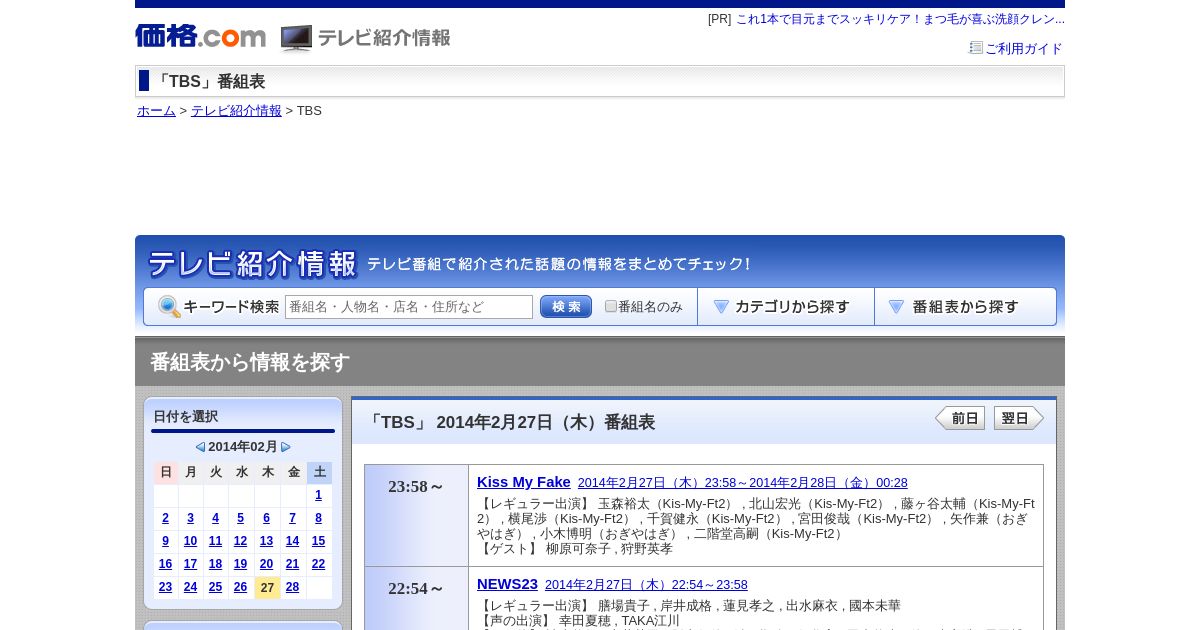The image size is (1200, 630).
Task: Open the ご利用ガイド link
Action: tap(1024, 48)
